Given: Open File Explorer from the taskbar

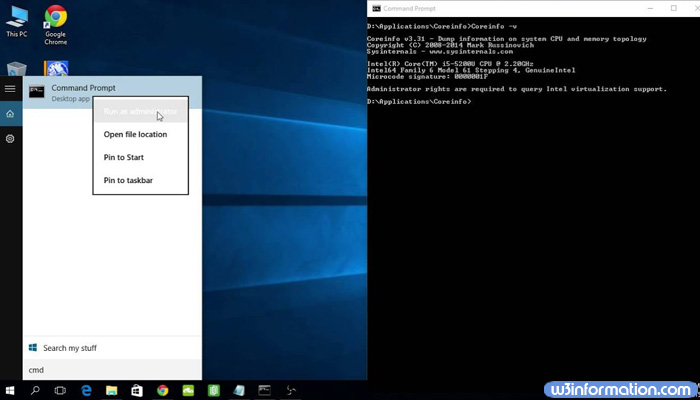Looking at the screenshot, I should click(x=112, y=391).
